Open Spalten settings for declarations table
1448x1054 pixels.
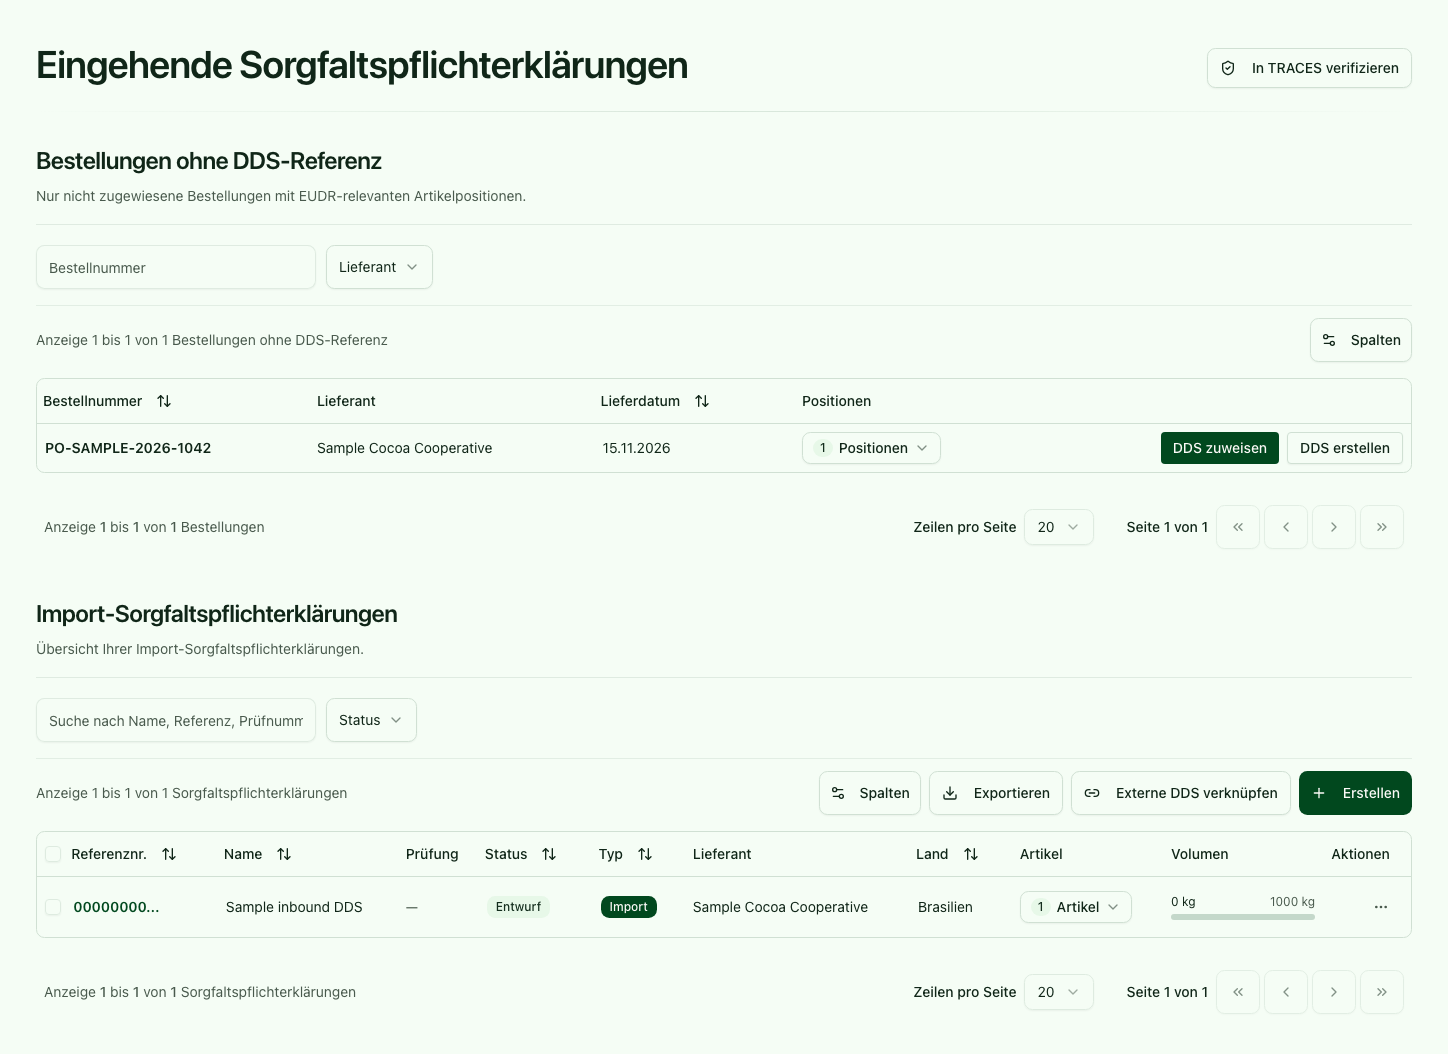[x=870, y=793]
